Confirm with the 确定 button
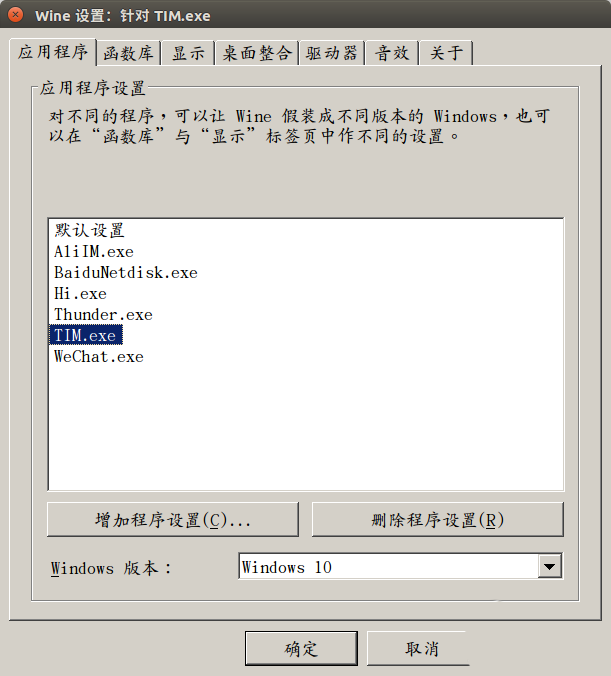The width and height of the screenshot is (611, 676). point(301,648)
